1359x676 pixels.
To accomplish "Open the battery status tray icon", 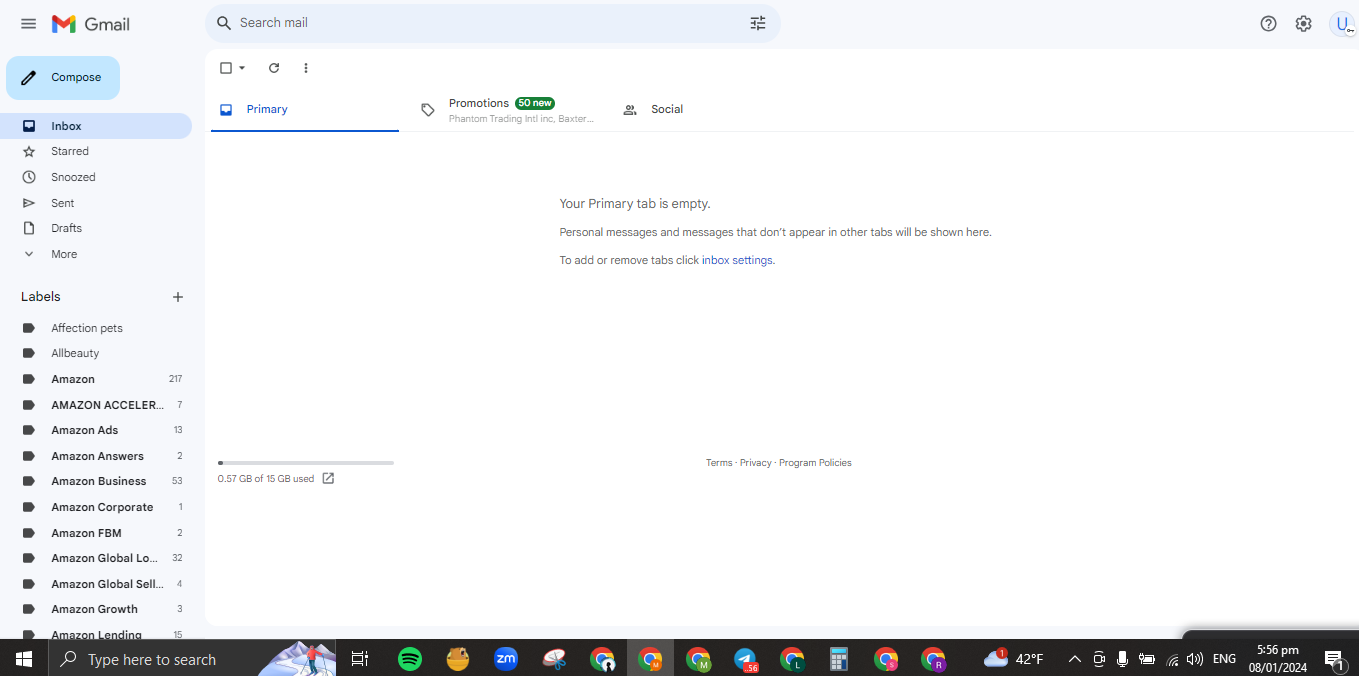I will pyautogui.click(x=1147, y=659).
